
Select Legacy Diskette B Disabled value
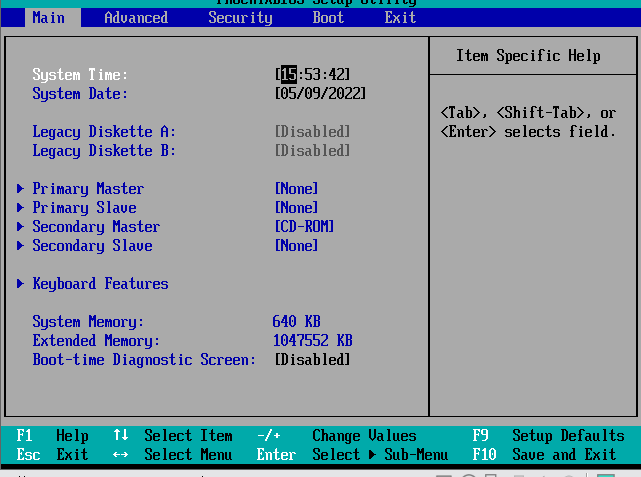coord(313,151)
